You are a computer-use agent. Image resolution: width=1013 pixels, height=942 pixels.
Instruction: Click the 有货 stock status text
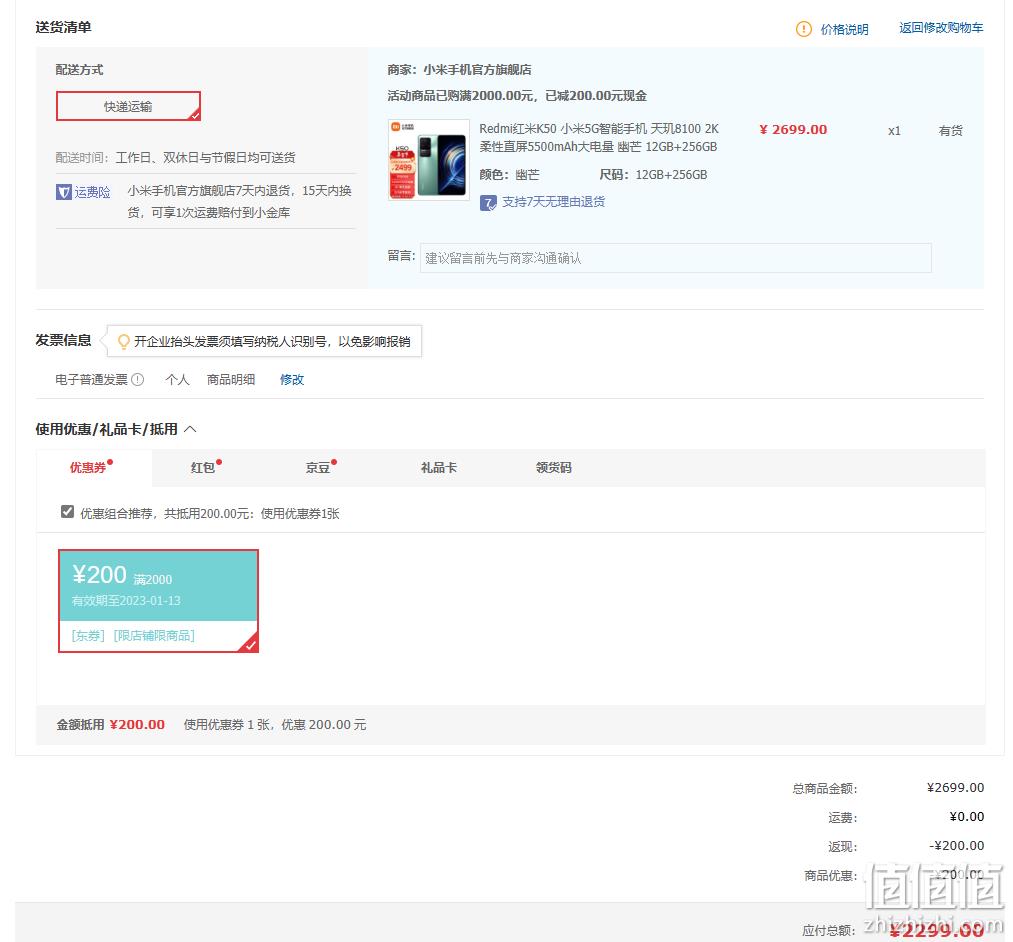951,131
